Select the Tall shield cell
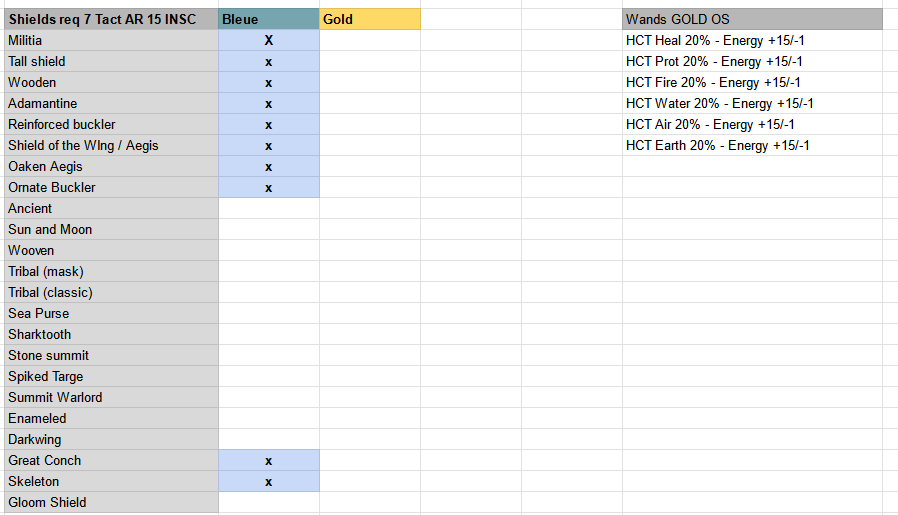Screen dimensions: 898x515 [x=109, y=62]
